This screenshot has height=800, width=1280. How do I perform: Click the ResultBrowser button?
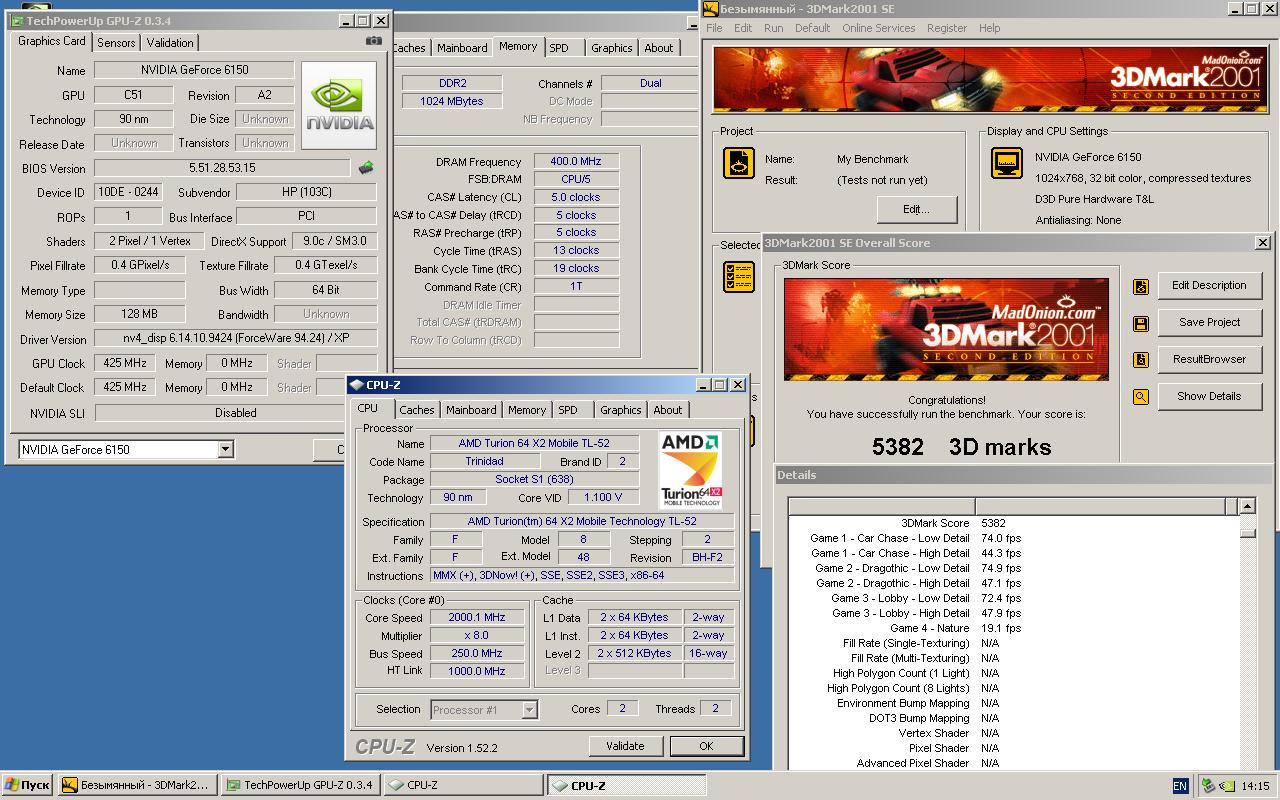pyautogui.click(x=1210, y=360)
